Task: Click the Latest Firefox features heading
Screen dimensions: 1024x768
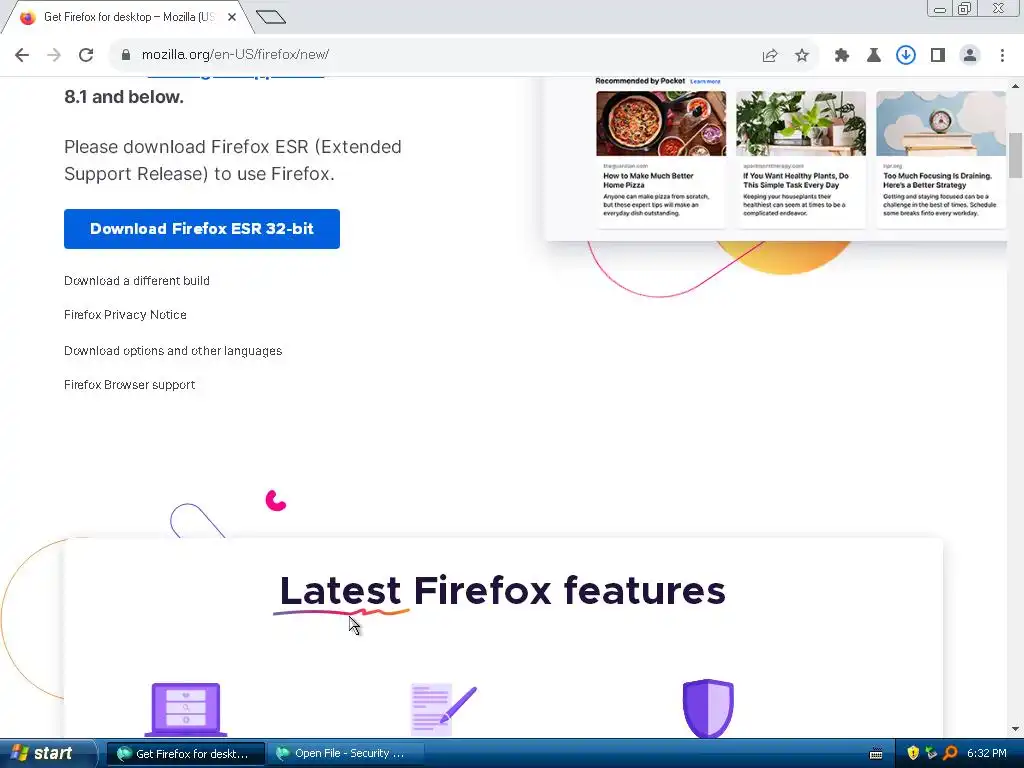Action: pos(502,590)
